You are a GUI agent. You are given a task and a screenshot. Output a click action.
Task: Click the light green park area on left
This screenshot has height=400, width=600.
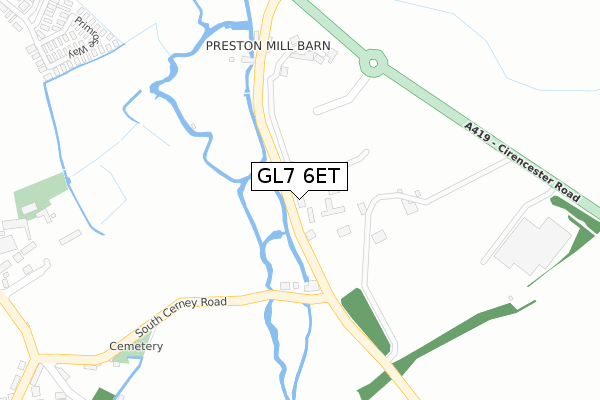click(x=38, y=193)
